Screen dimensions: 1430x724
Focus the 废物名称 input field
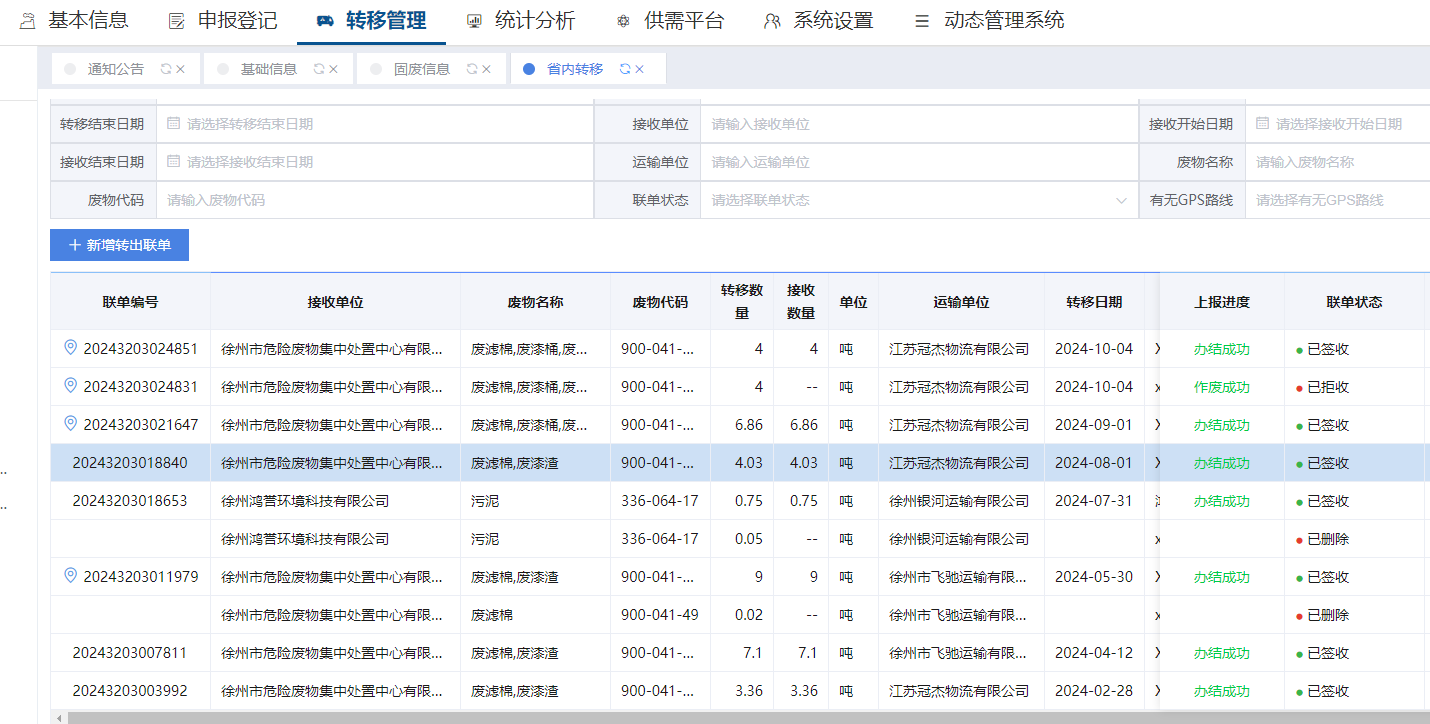click(1338, 162)
